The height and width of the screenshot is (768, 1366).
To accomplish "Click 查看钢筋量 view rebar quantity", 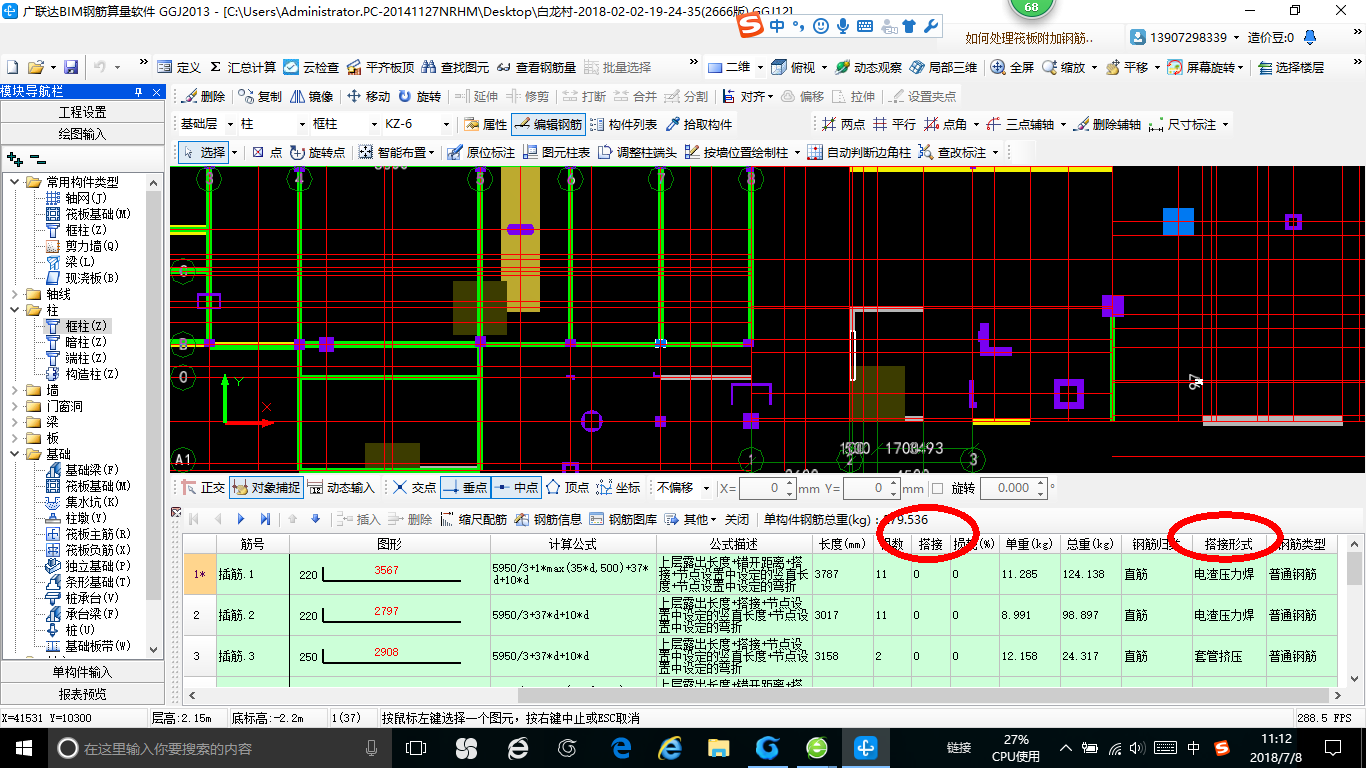I will [x=536, y=67].
